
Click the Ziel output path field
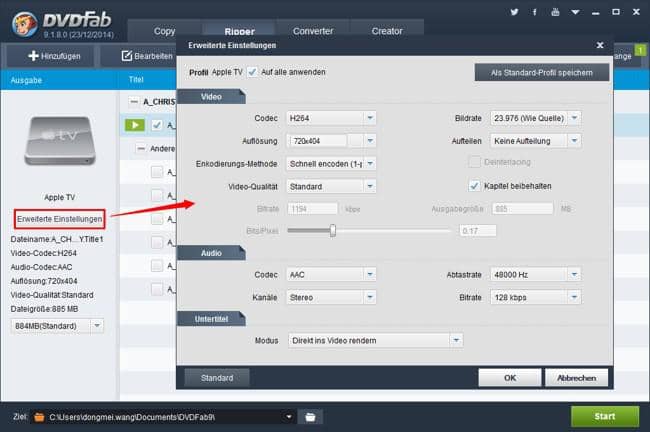(x=164, y=417)
